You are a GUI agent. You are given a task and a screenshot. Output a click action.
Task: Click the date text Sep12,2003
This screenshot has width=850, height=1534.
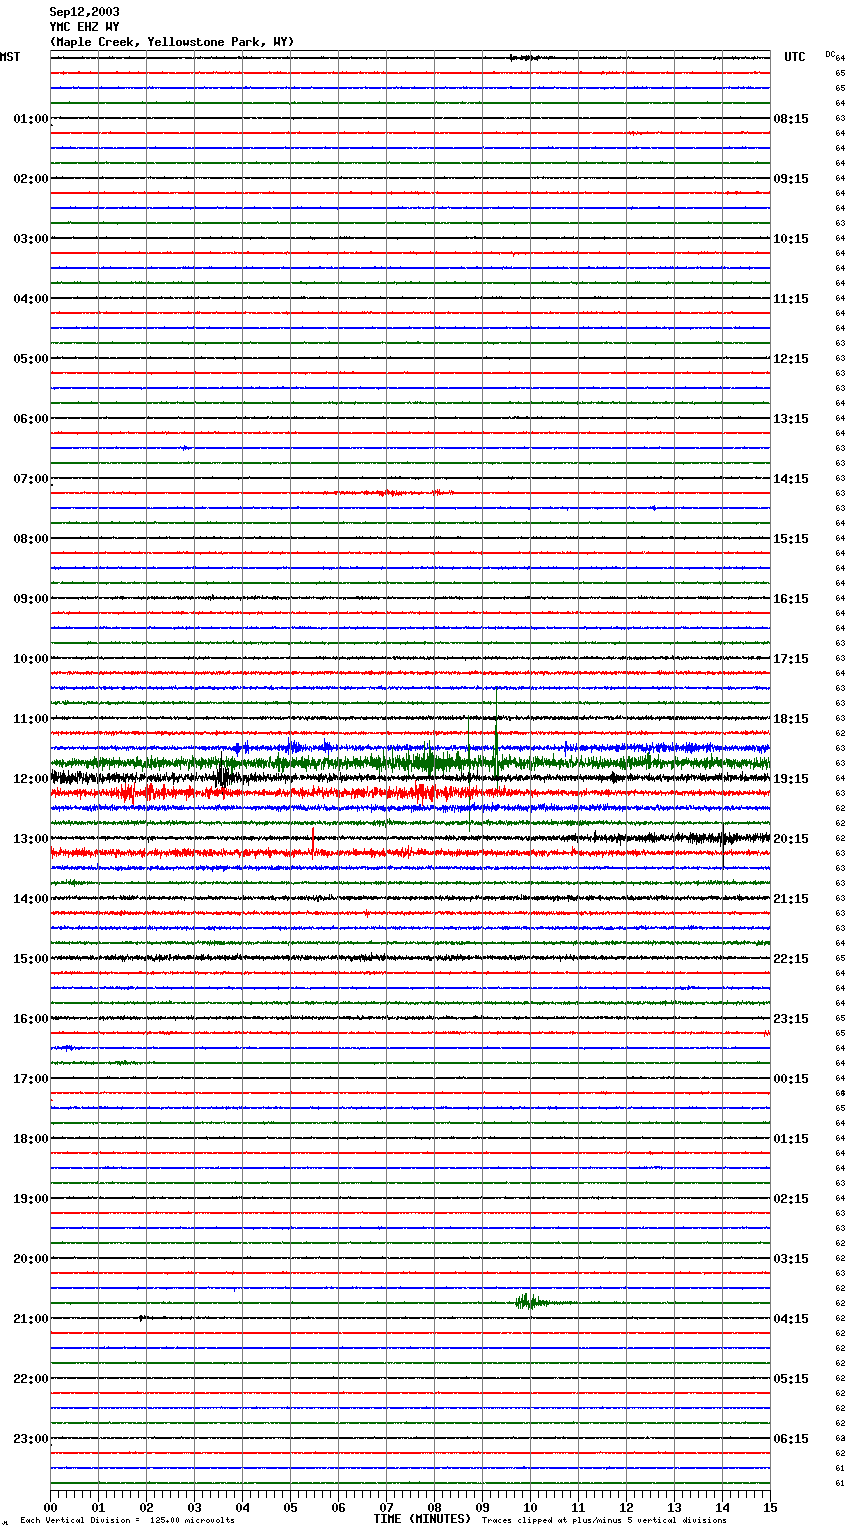[x=84, y=12]
